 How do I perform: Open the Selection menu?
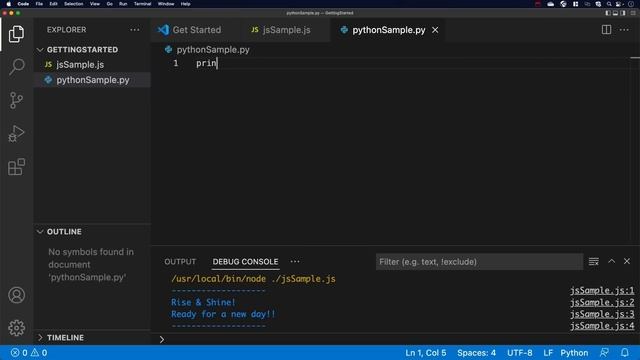click(73, 4)
